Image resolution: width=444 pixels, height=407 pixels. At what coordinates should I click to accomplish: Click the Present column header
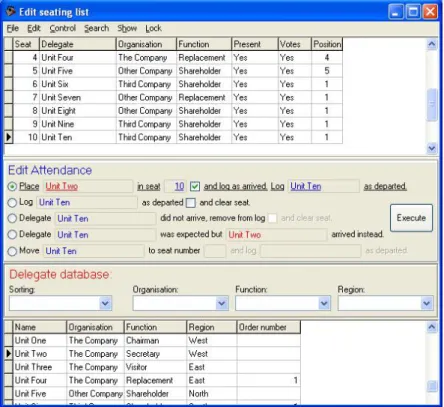coord(255,44)
